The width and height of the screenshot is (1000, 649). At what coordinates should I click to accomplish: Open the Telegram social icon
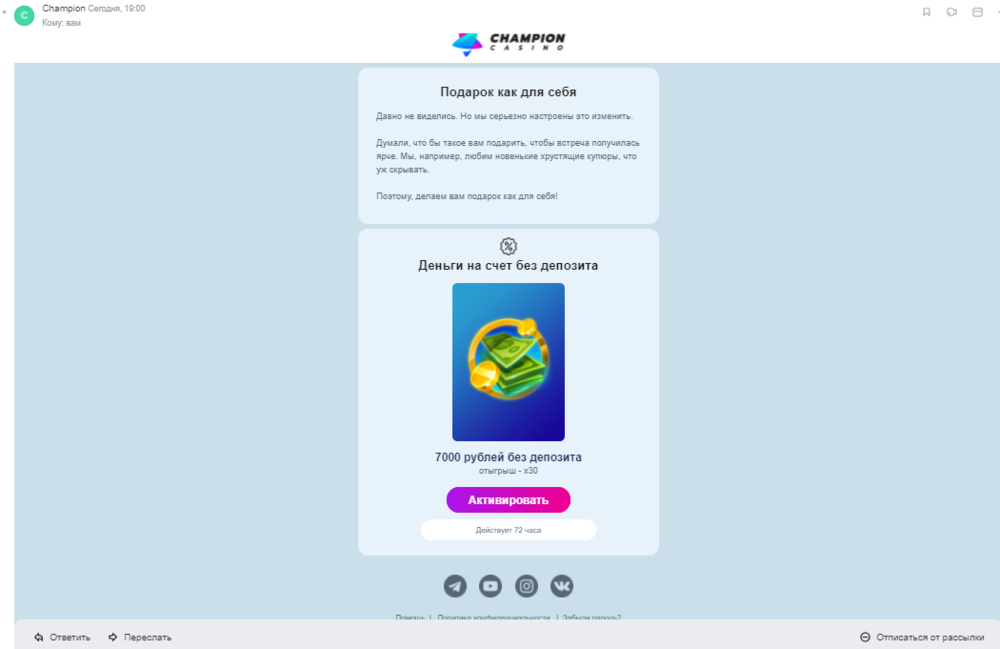coord(455,586)
